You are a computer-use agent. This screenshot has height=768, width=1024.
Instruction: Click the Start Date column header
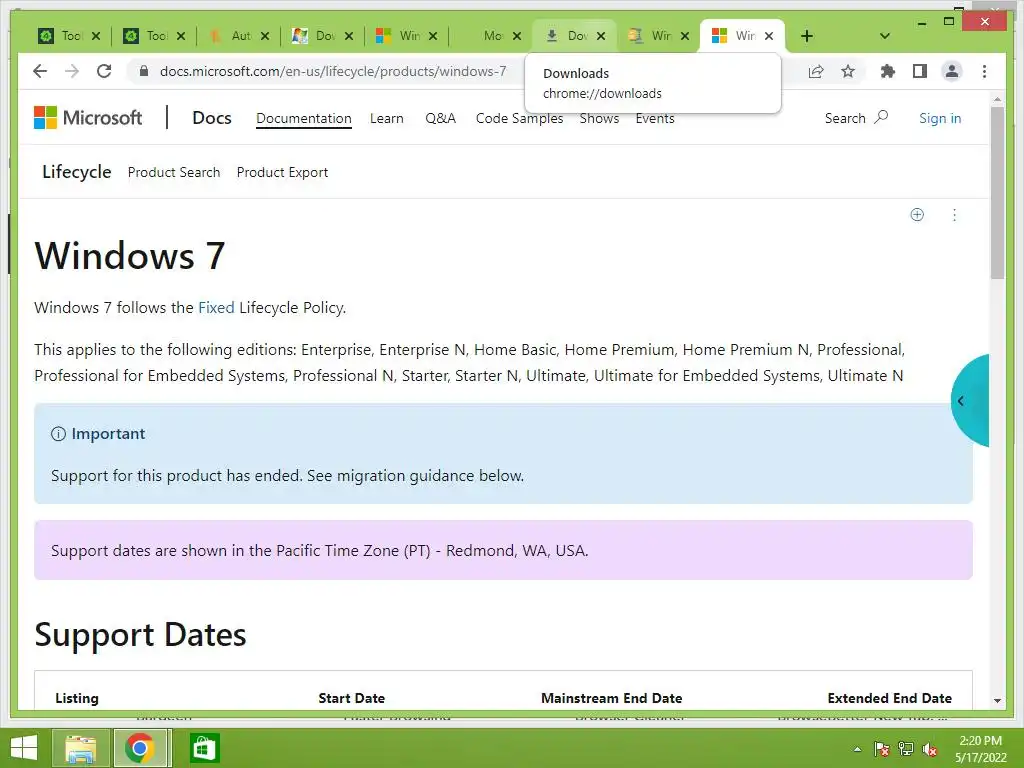351,698
